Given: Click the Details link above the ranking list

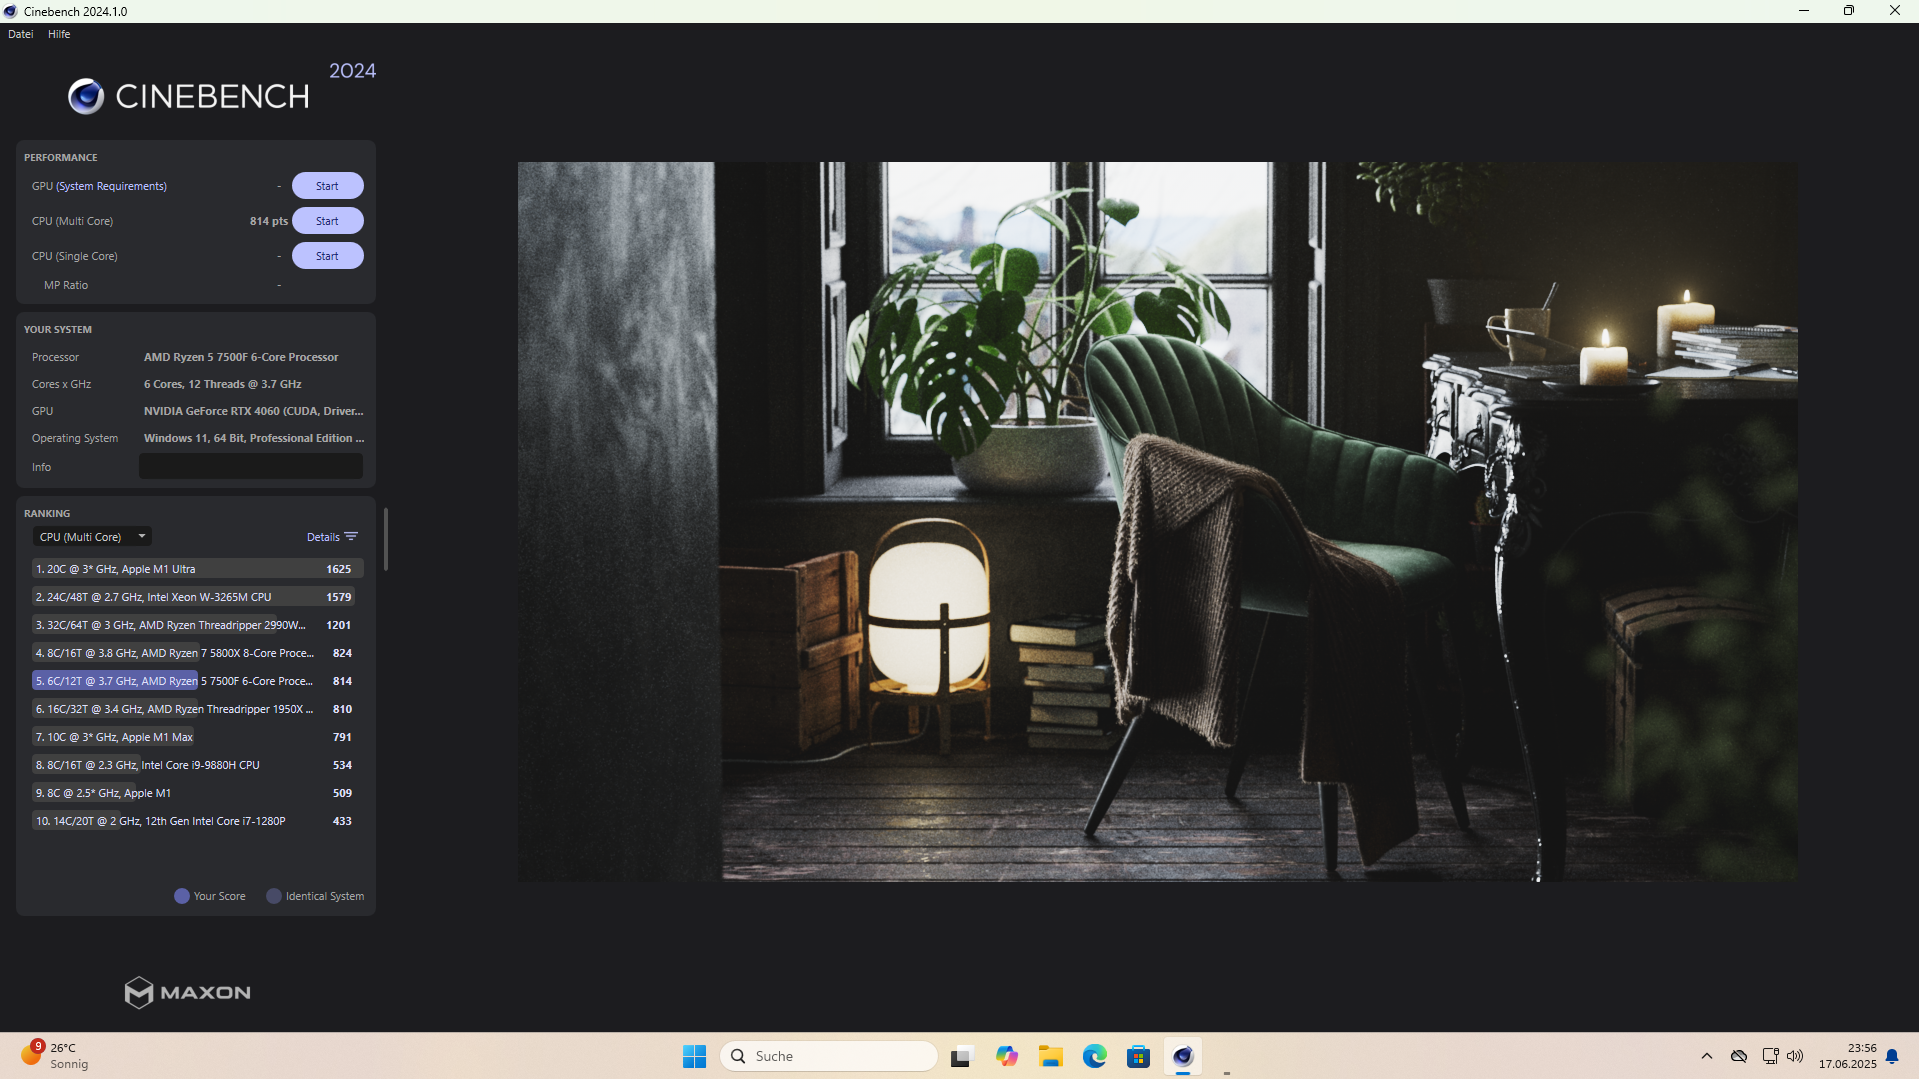Looking at the screenshot, I should [x=322, y=536].
